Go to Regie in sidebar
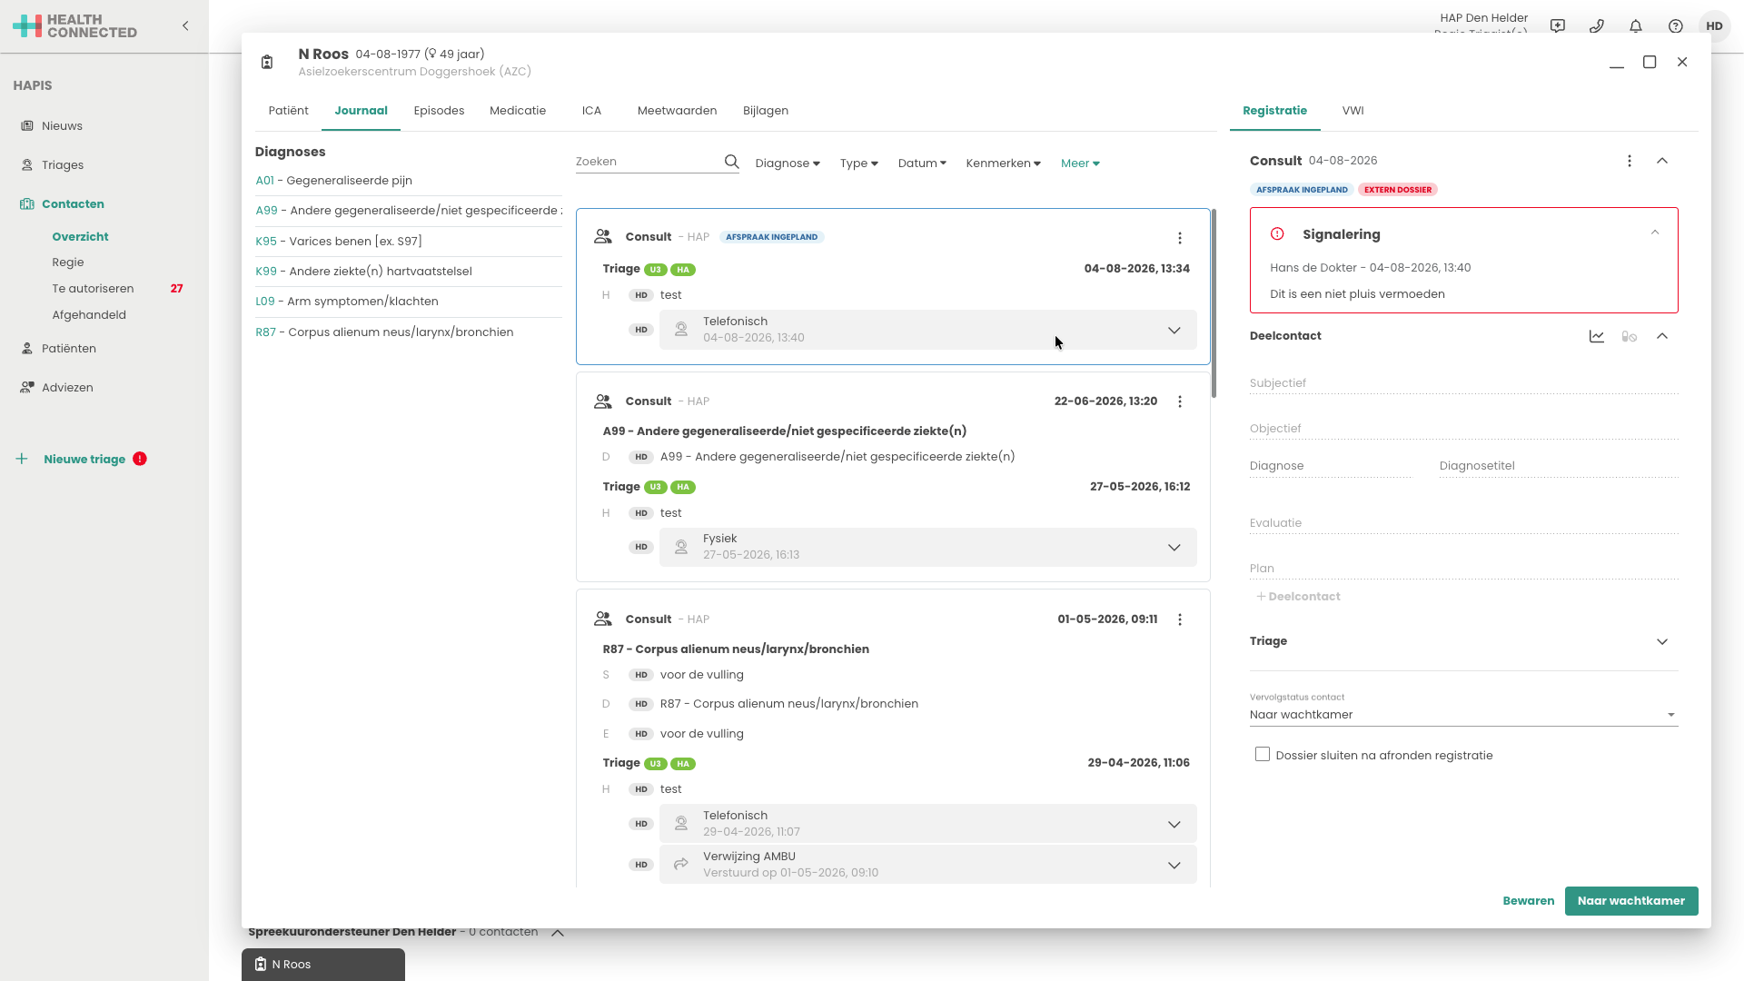Viewport: 1744px width, 981px height. point(68,263)
